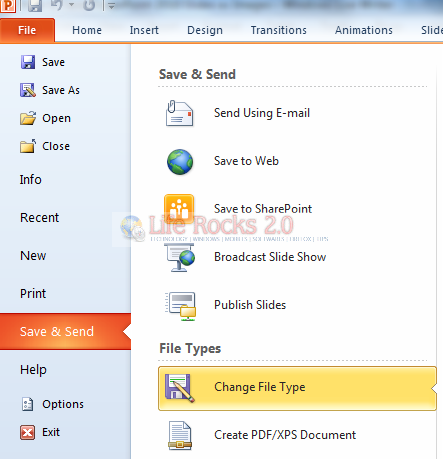The width and height of the screenshot is (443, 459).
Task: Click the Open folder icon
Action: 28,118
